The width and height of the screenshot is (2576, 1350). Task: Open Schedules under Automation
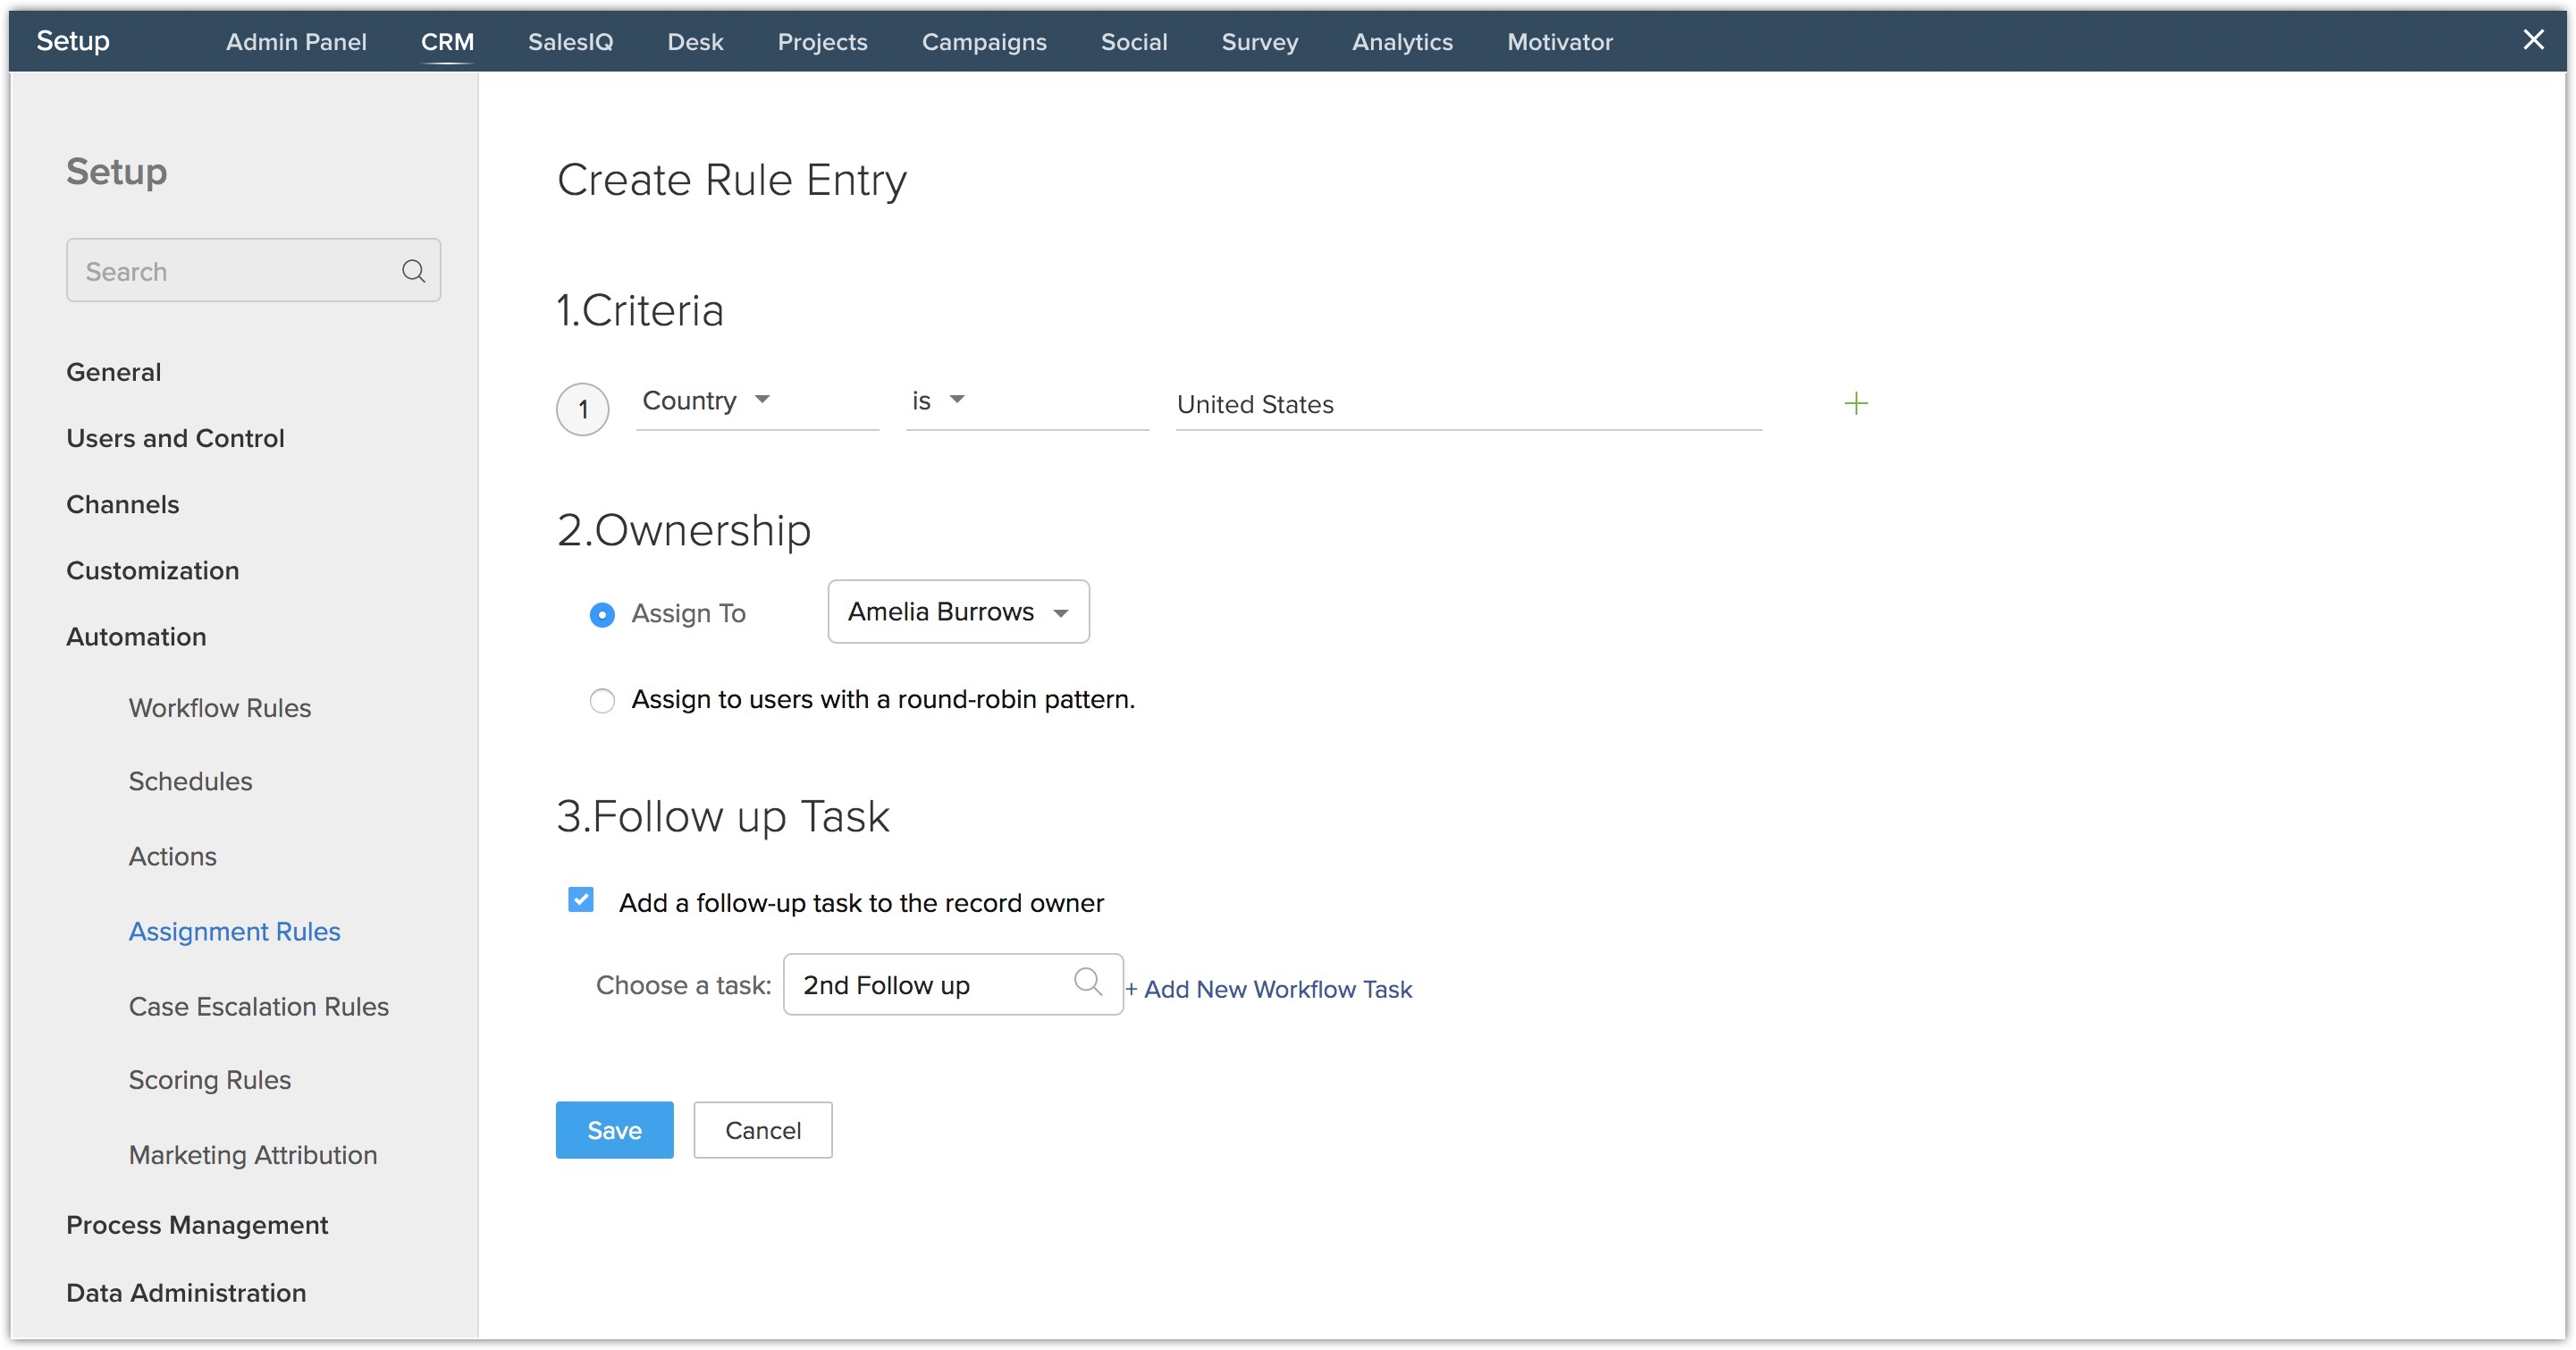click(190, 781)
